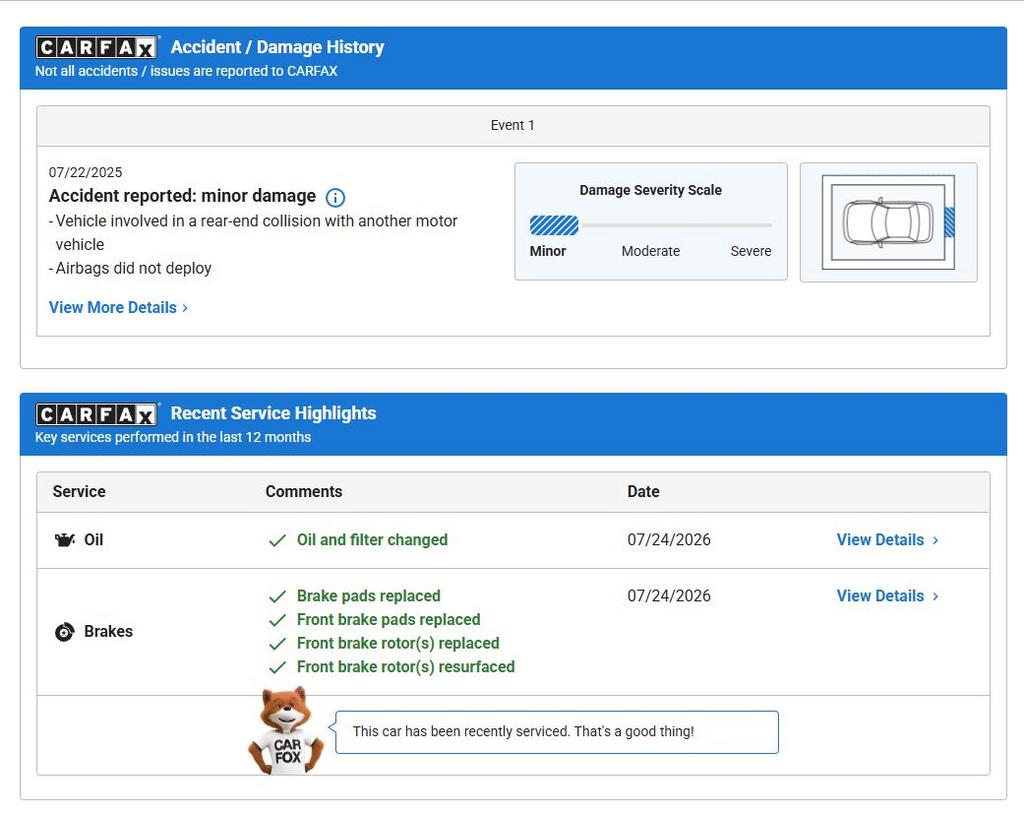Click the chevron after Oil View Details
The width and height of the screenshot is (1024, 813).
pos(935,541)
